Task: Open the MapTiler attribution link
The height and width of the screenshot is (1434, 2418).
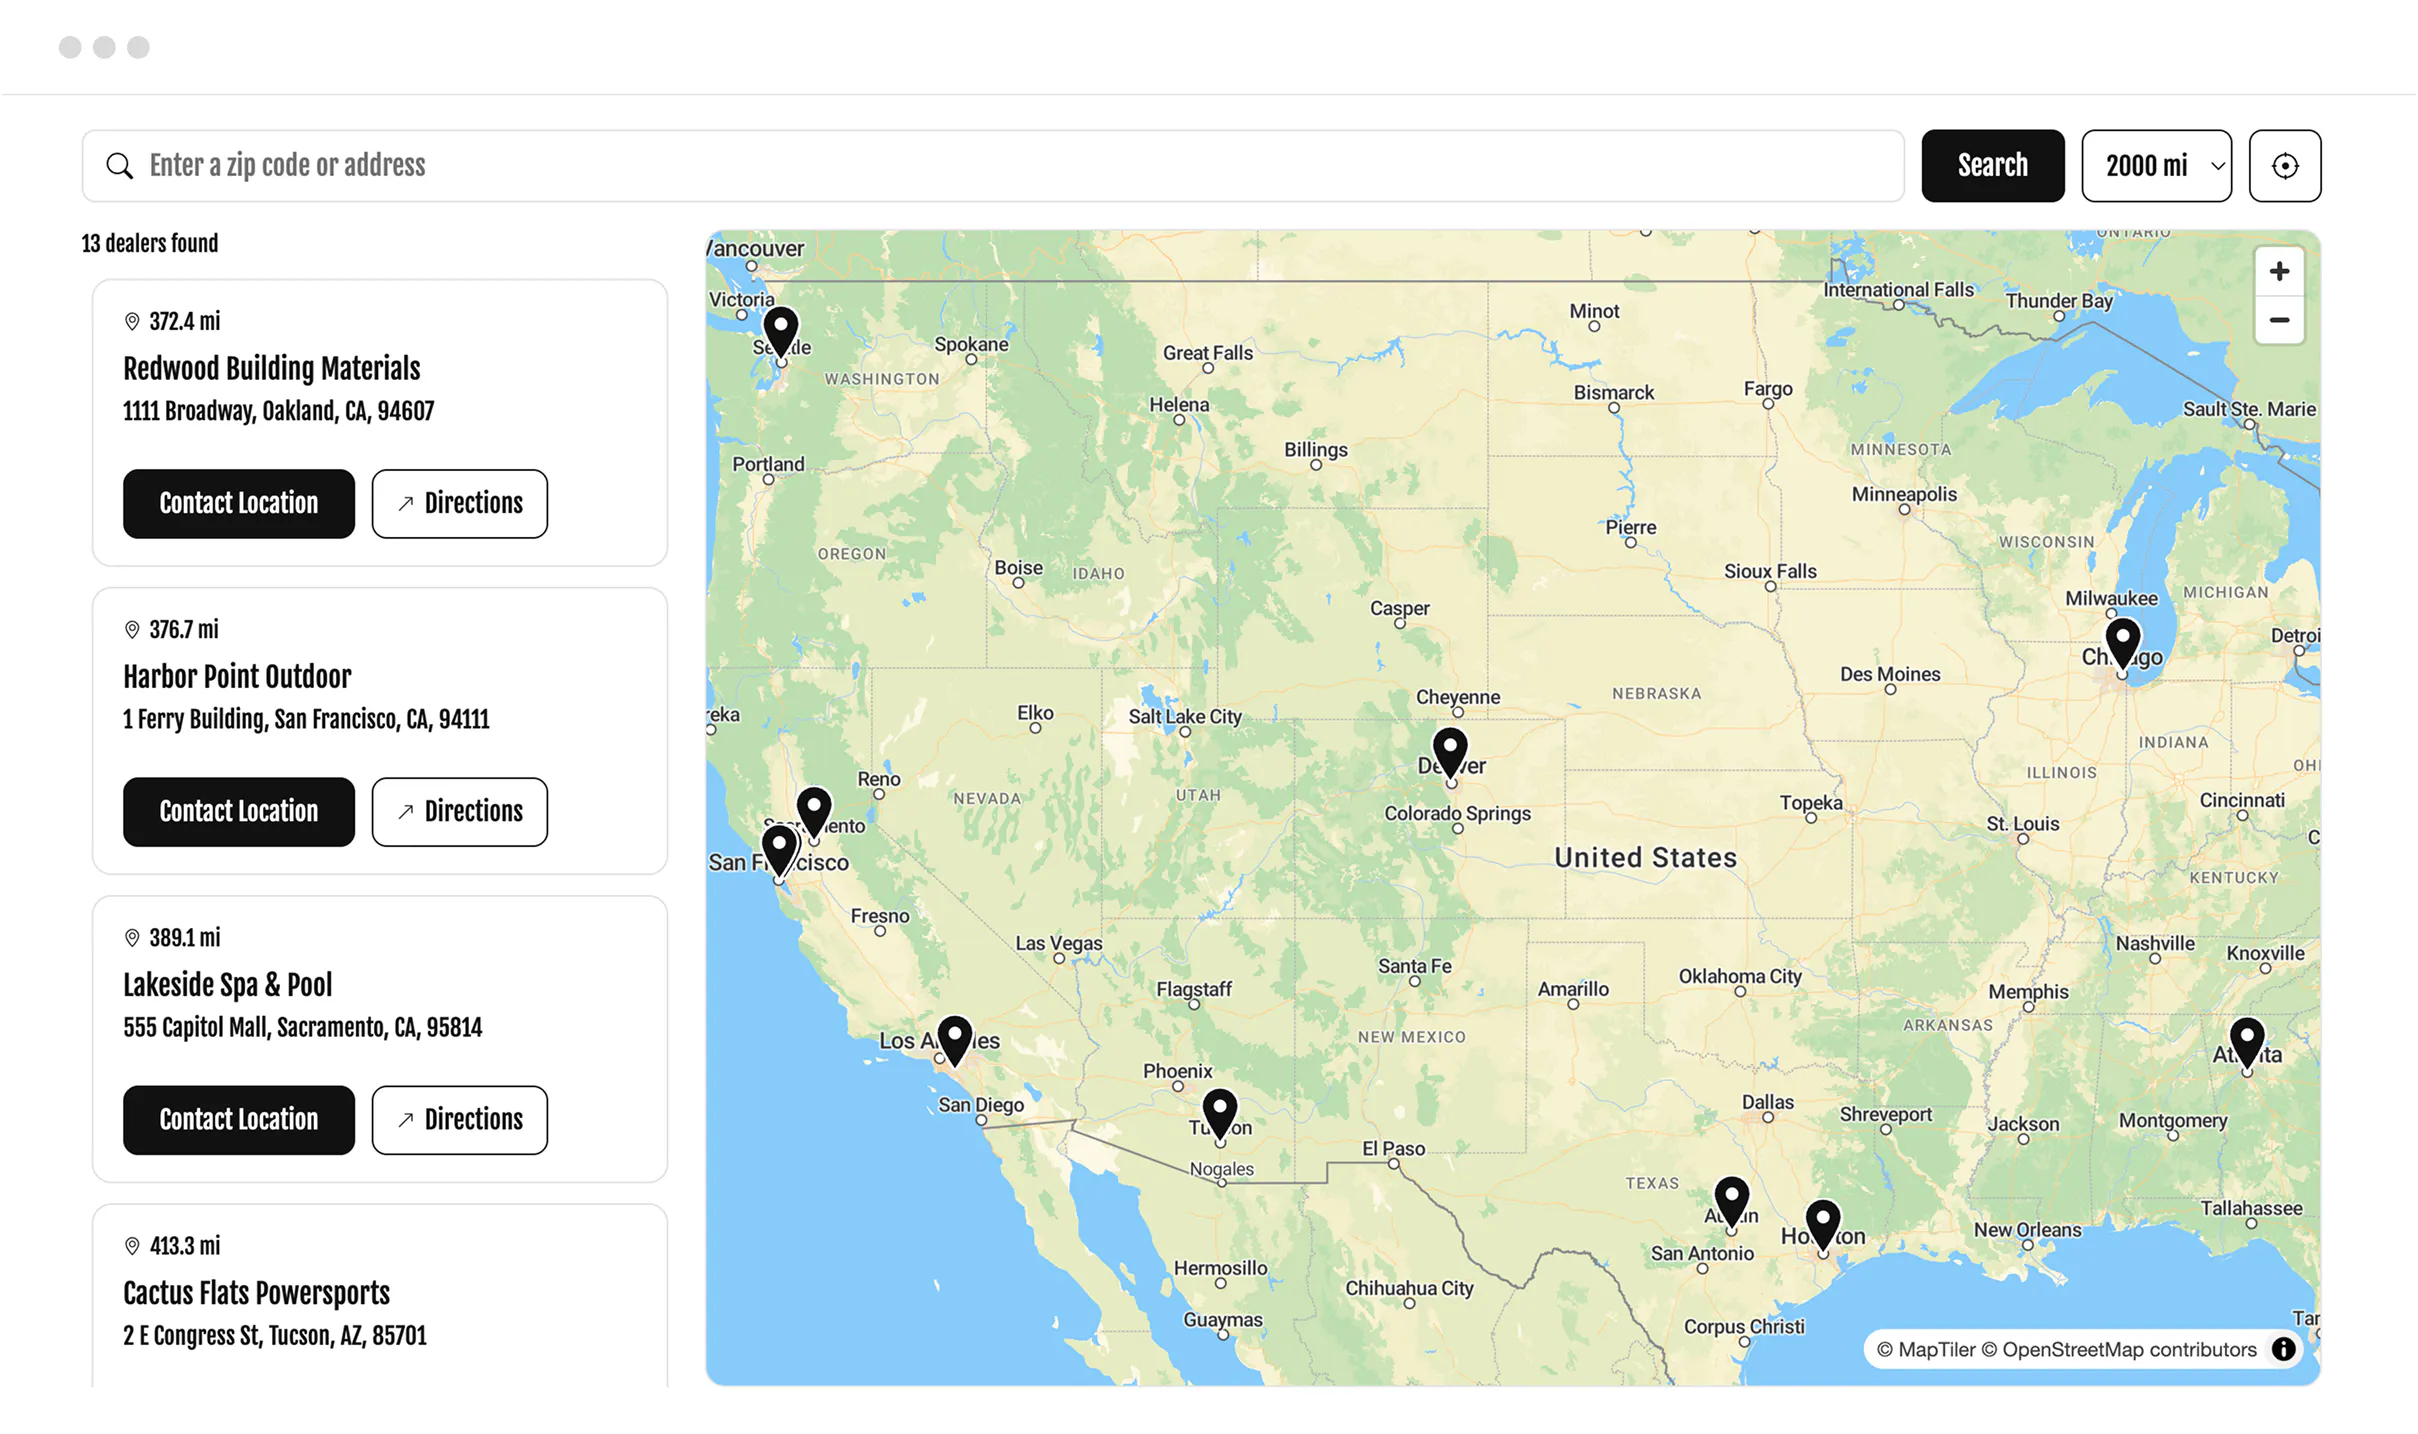Action: point(1925,1350)
